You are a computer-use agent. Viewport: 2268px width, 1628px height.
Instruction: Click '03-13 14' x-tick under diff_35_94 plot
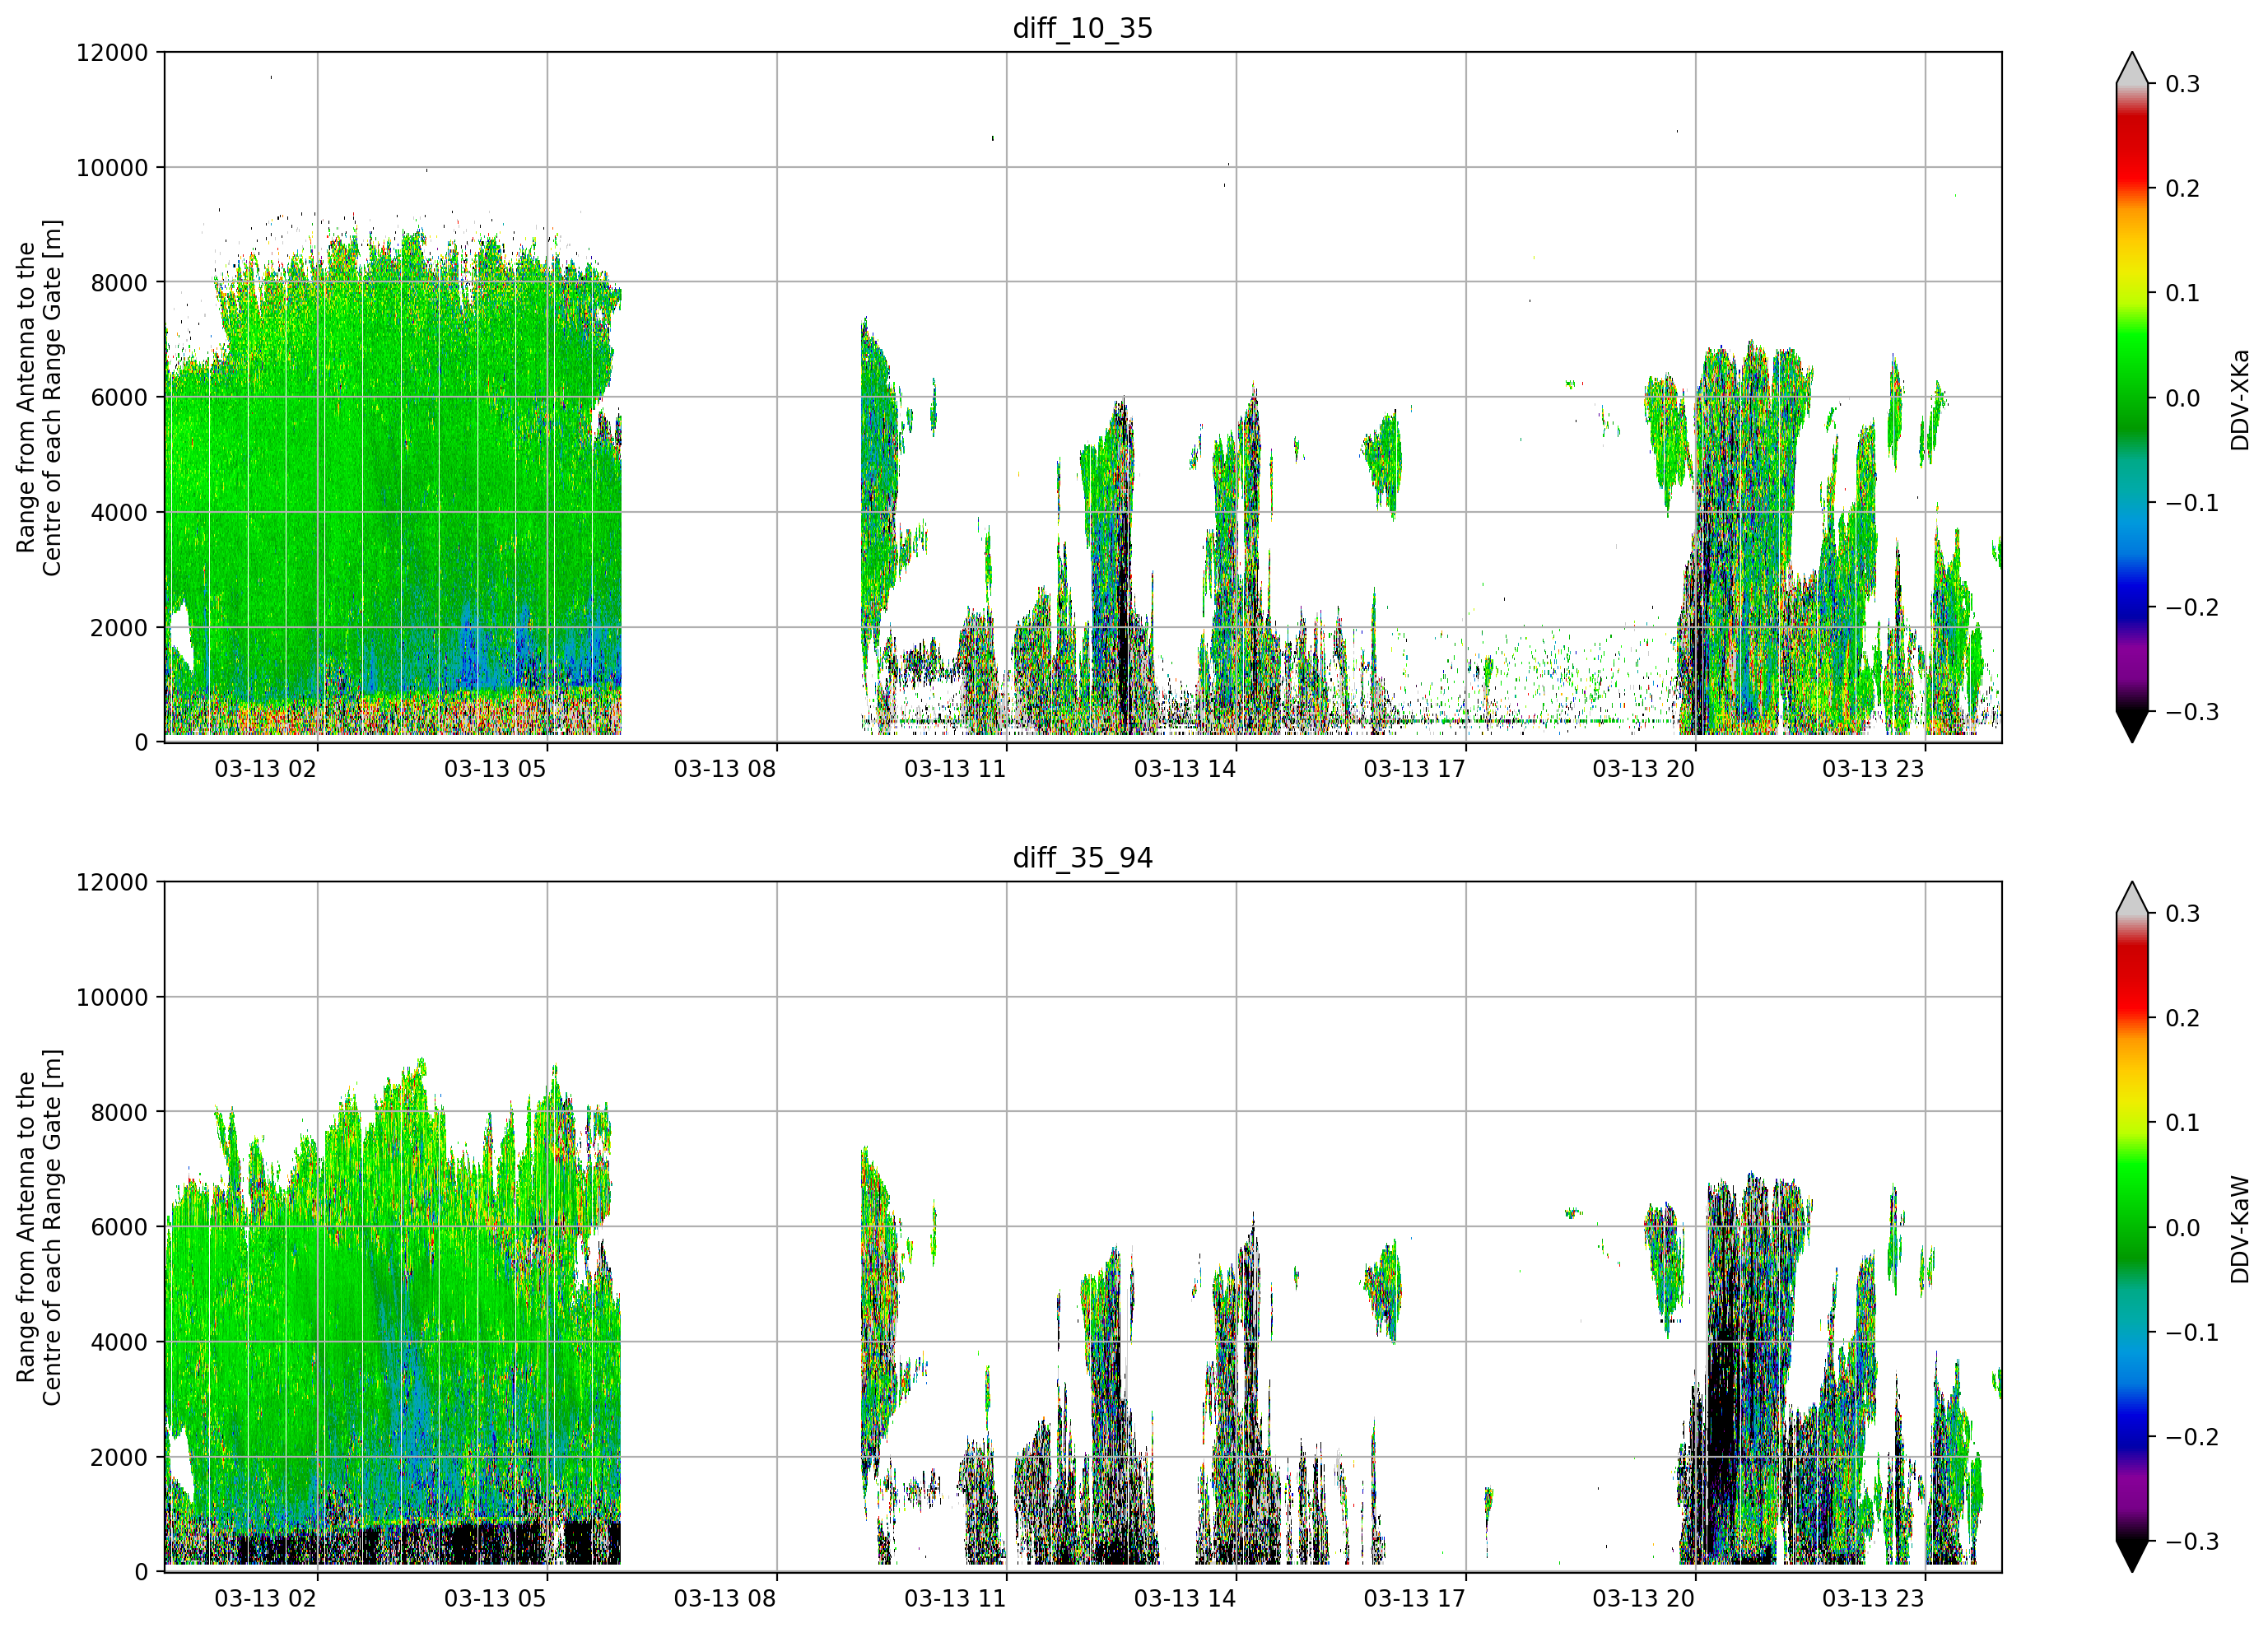[x=1185, y=1599]
